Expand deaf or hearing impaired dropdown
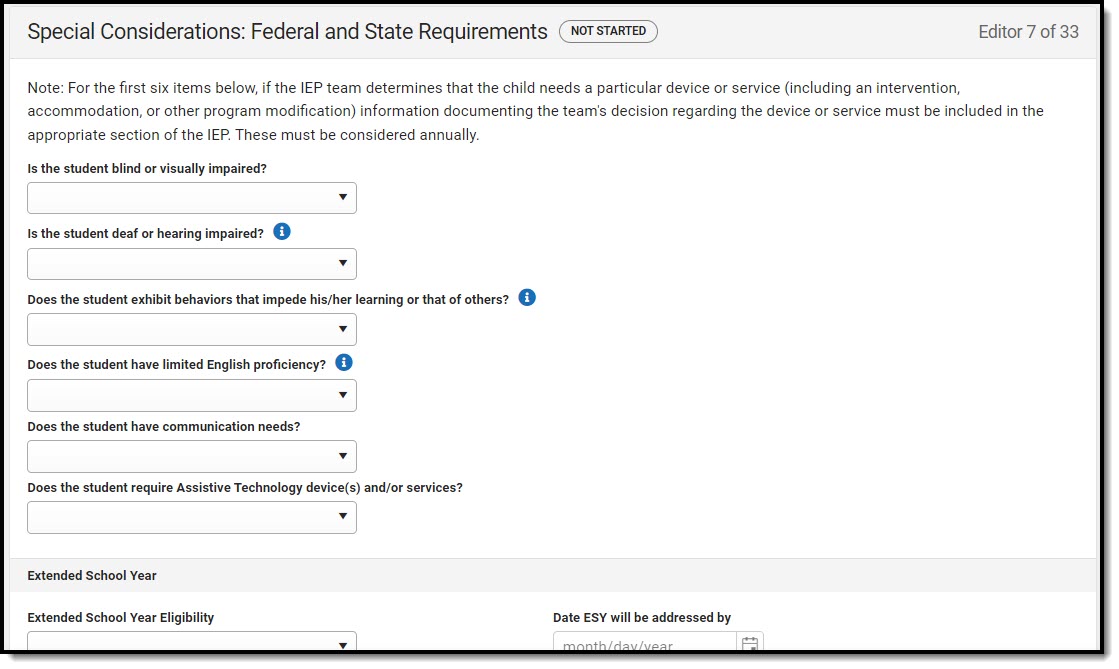Viewport: 1119px width, 669px height. (192, 264)
